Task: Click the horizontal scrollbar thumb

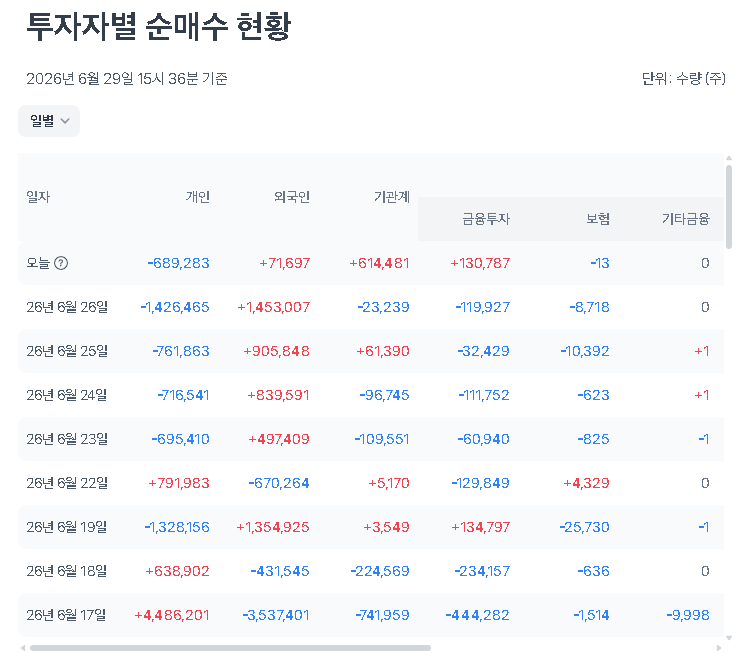Action: click(230, 648)
